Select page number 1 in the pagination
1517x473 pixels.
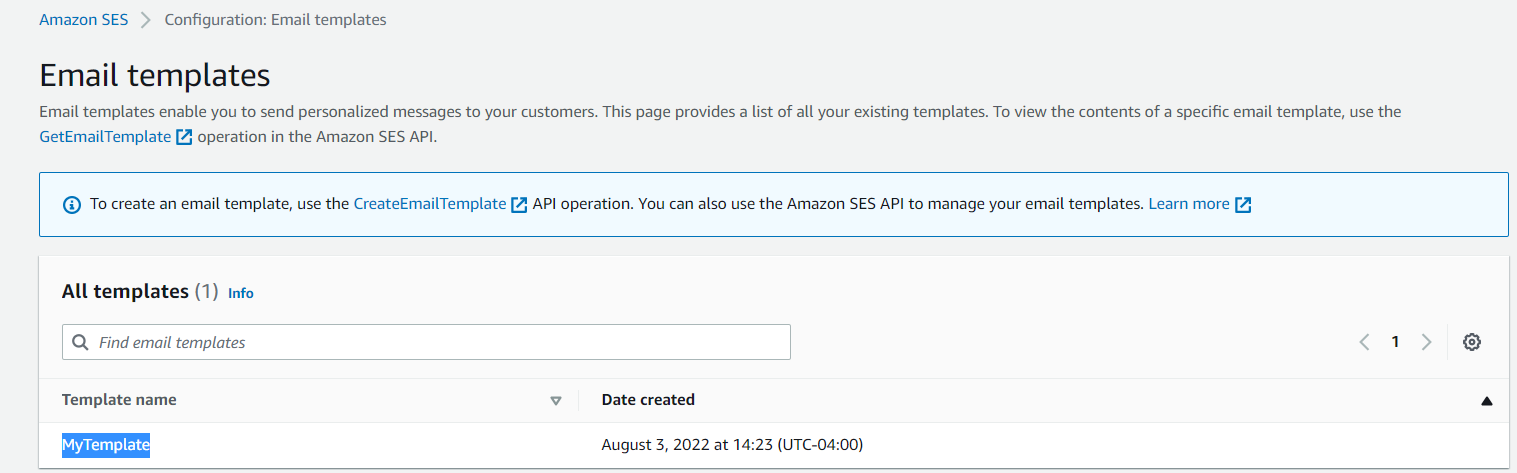coord(1395,342)
